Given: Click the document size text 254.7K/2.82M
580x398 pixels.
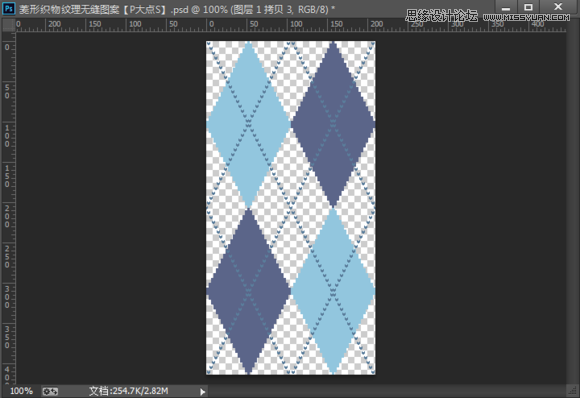Looking at the screenshot, I should coord(128,391).
